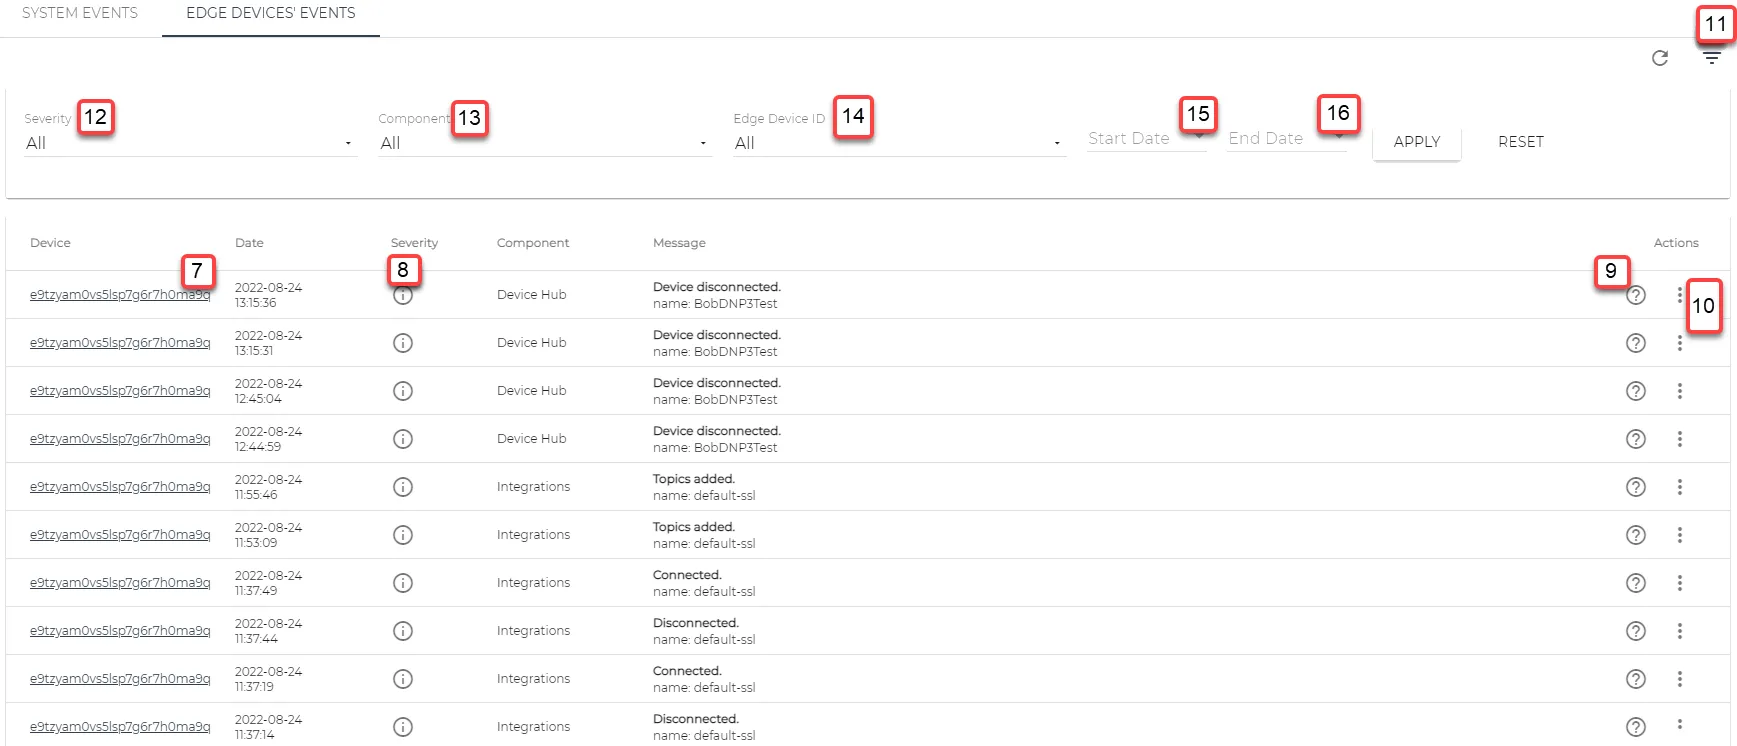Select the 'Topics added.' message at 11:53:09
The height and width of the screenshot is (746, 1737).
[x=694, y=527]
